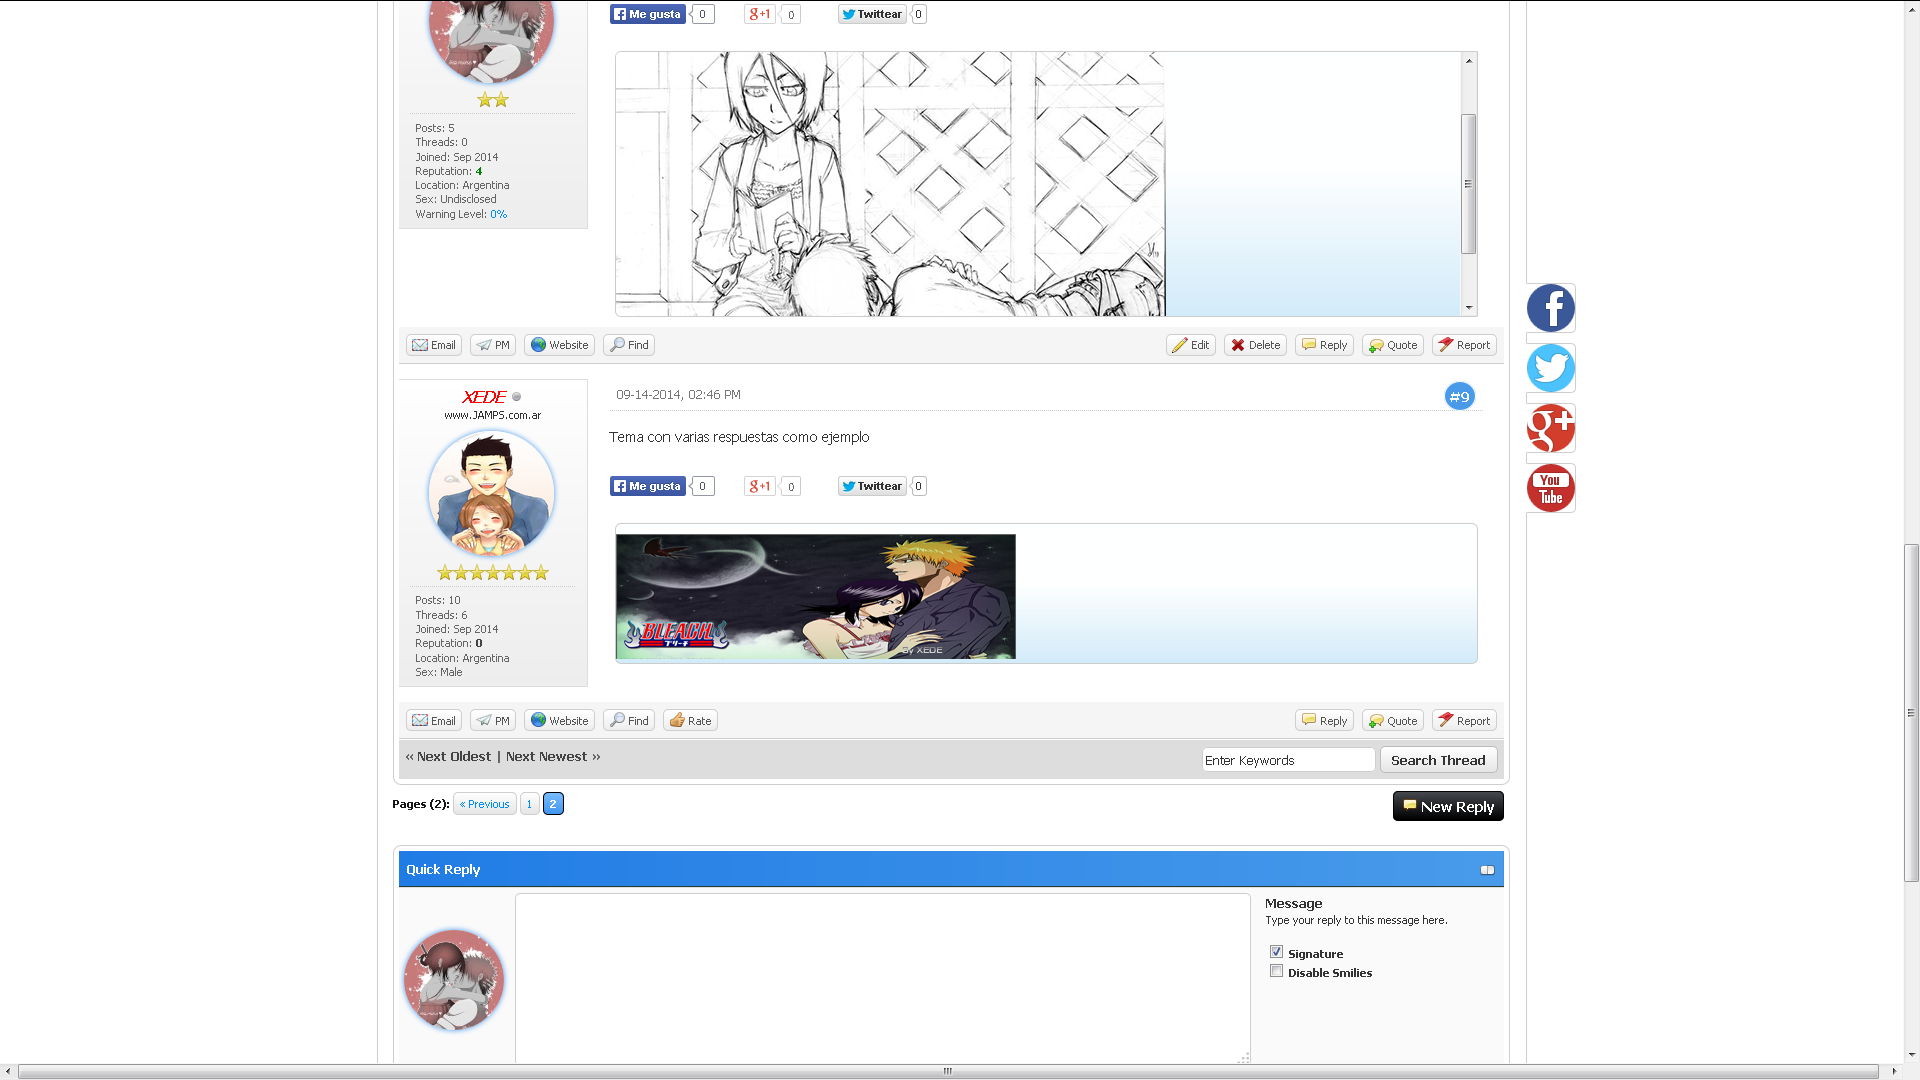The width and height of the screenshot is (1920, 1080).
Task: Click the Twitter bird sidebar icon
Action: pos(1550,368)
